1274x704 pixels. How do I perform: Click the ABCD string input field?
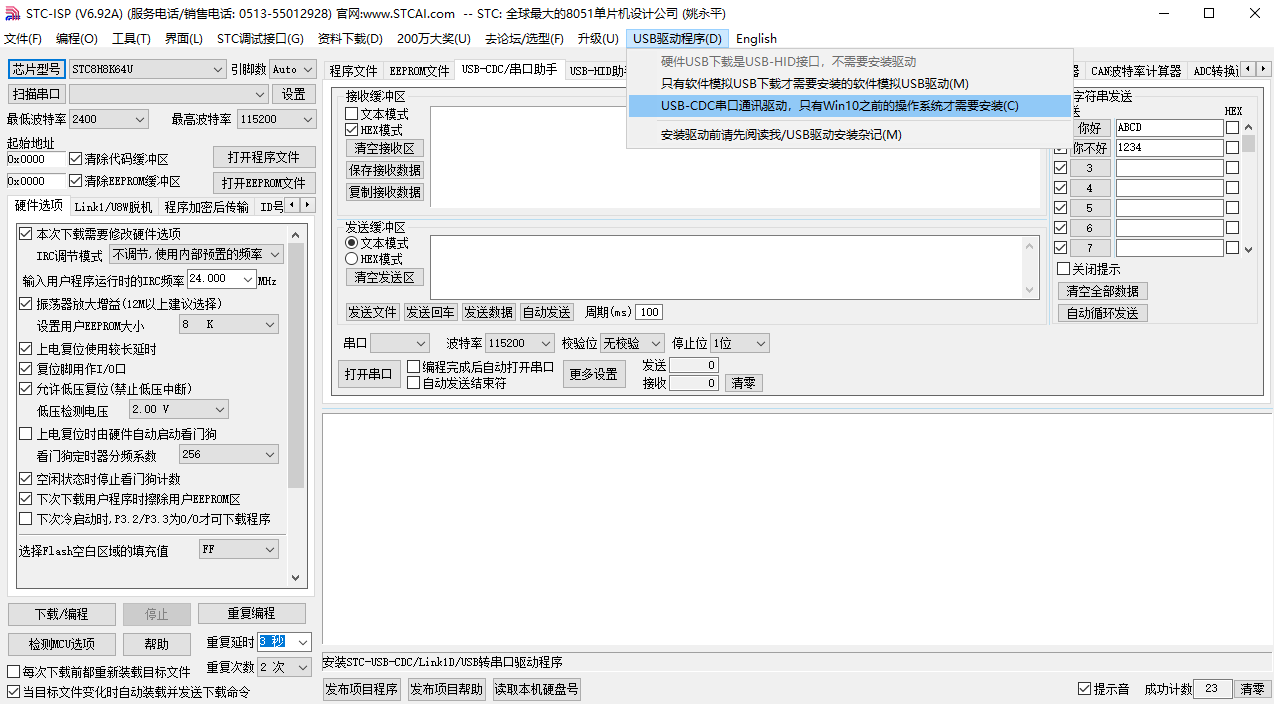(x=1169, y=128)
